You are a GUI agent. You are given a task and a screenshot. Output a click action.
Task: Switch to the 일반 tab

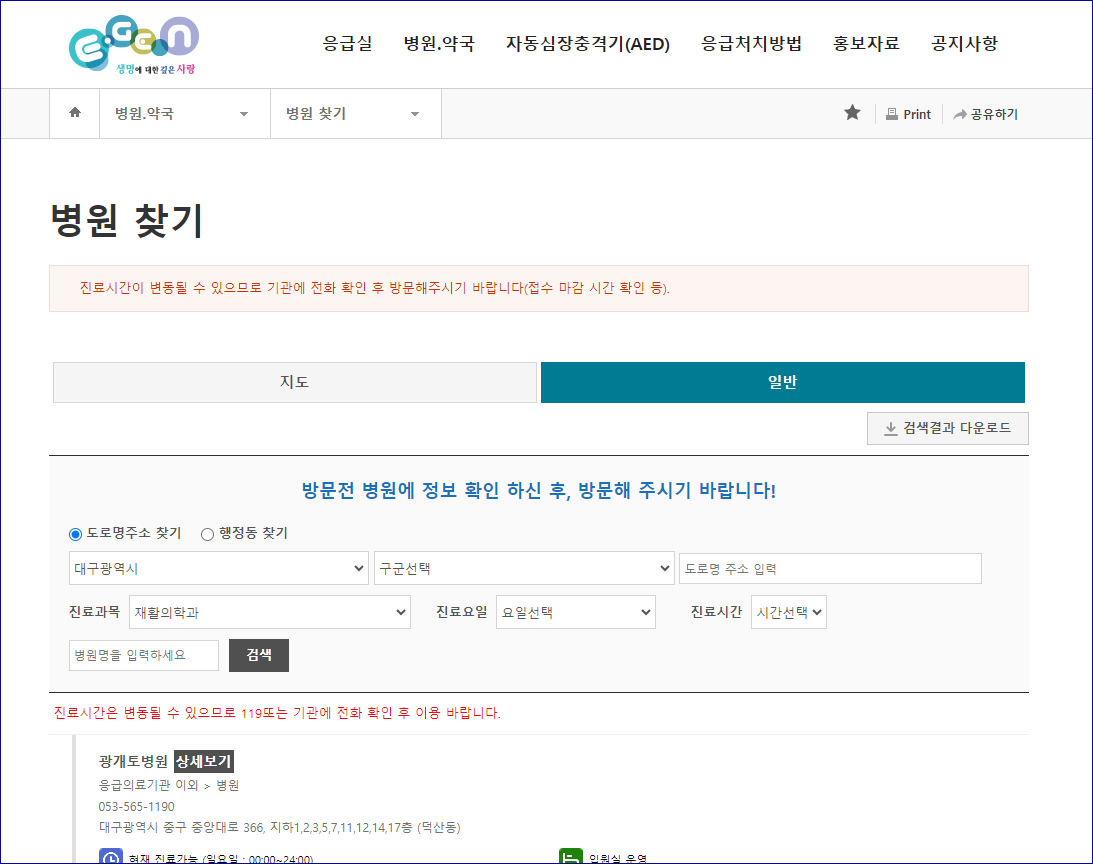pyautogui.click(x=783, y=382)
